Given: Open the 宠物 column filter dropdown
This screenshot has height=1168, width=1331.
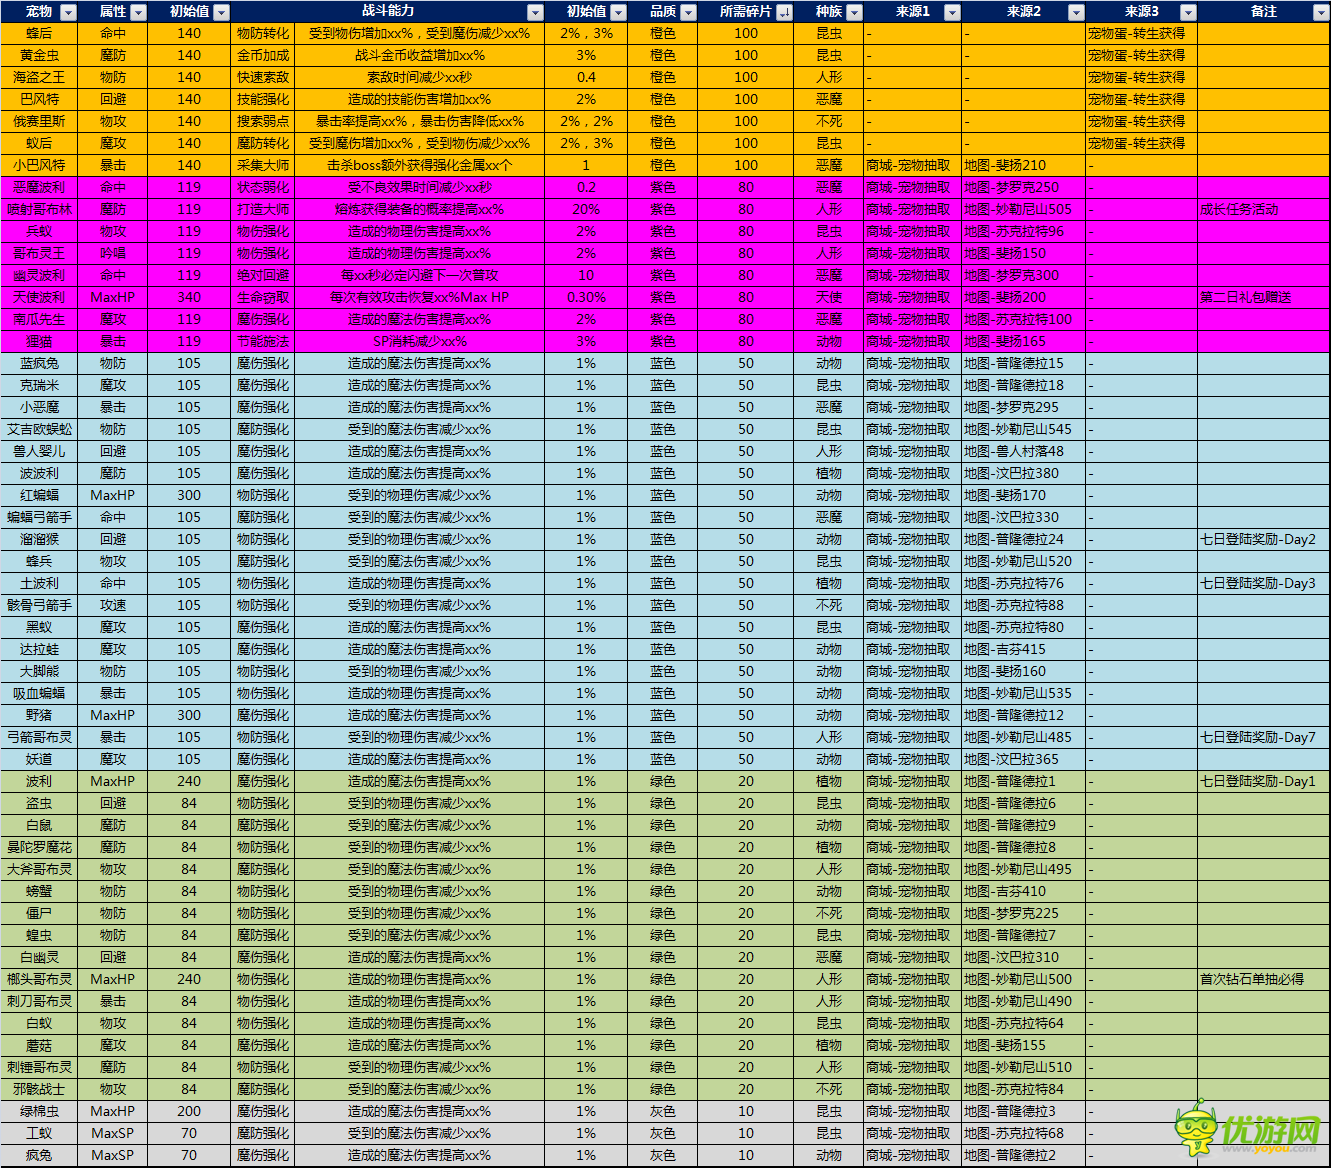Looking at the screenshot, I should coord(68,12).
